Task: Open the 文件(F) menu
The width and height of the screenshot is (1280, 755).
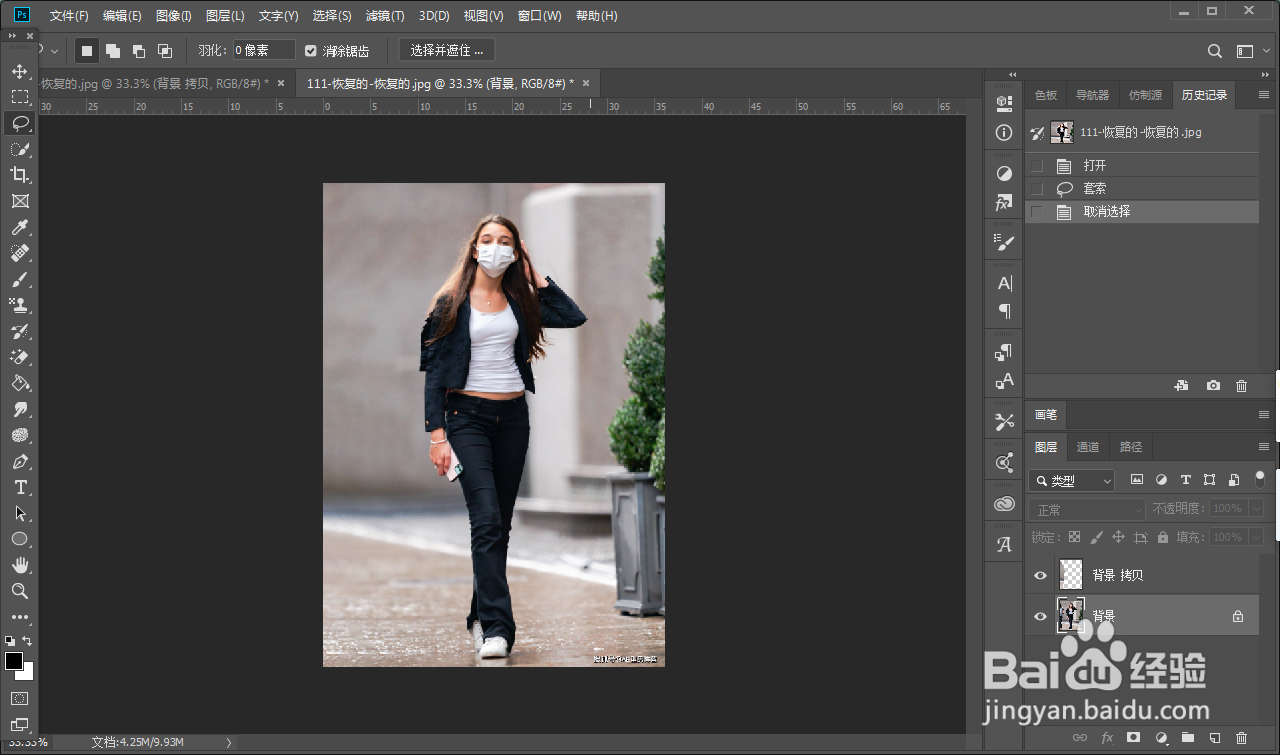Action: click(x=69, y=16)
